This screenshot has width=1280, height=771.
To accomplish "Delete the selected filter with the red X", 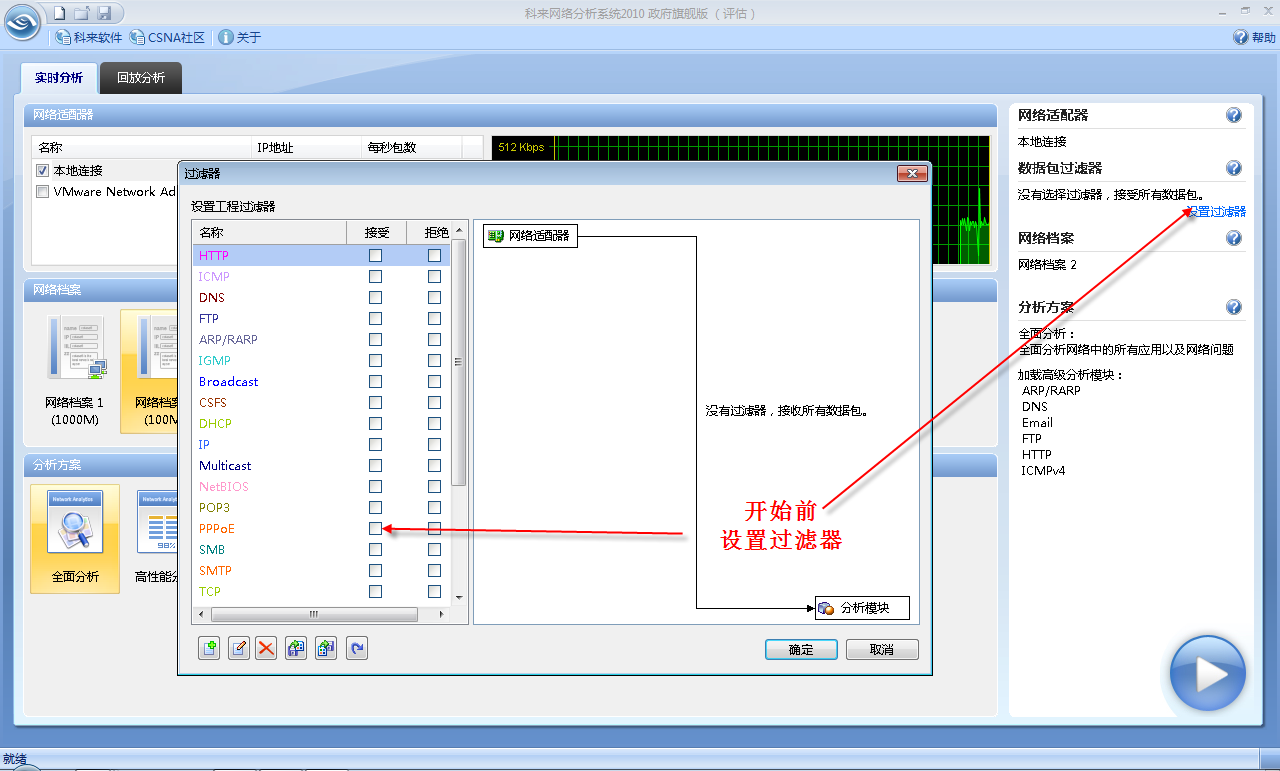I will coord(266,648).
